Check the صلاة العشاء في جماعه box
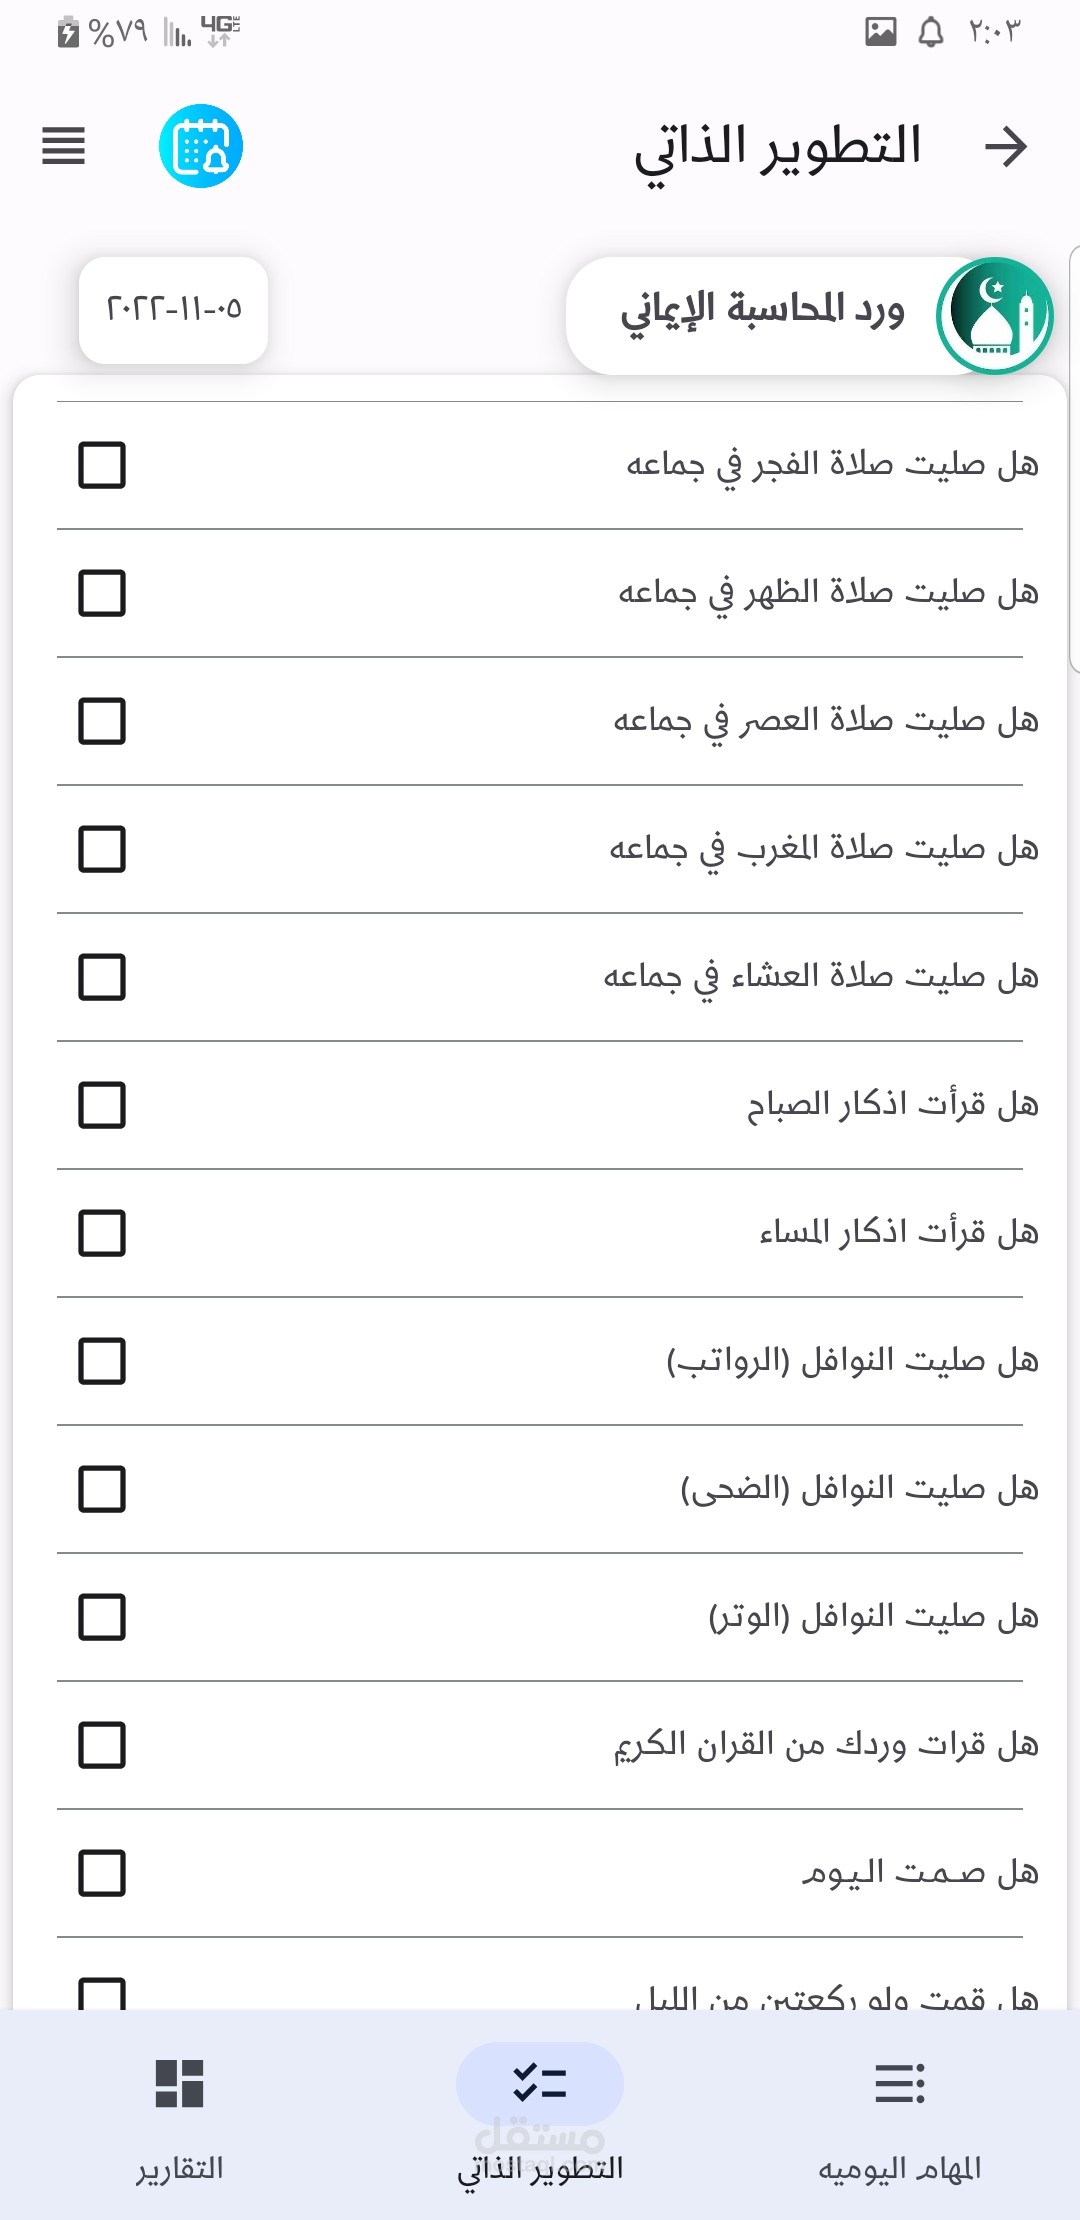 (x=102, y=977)
